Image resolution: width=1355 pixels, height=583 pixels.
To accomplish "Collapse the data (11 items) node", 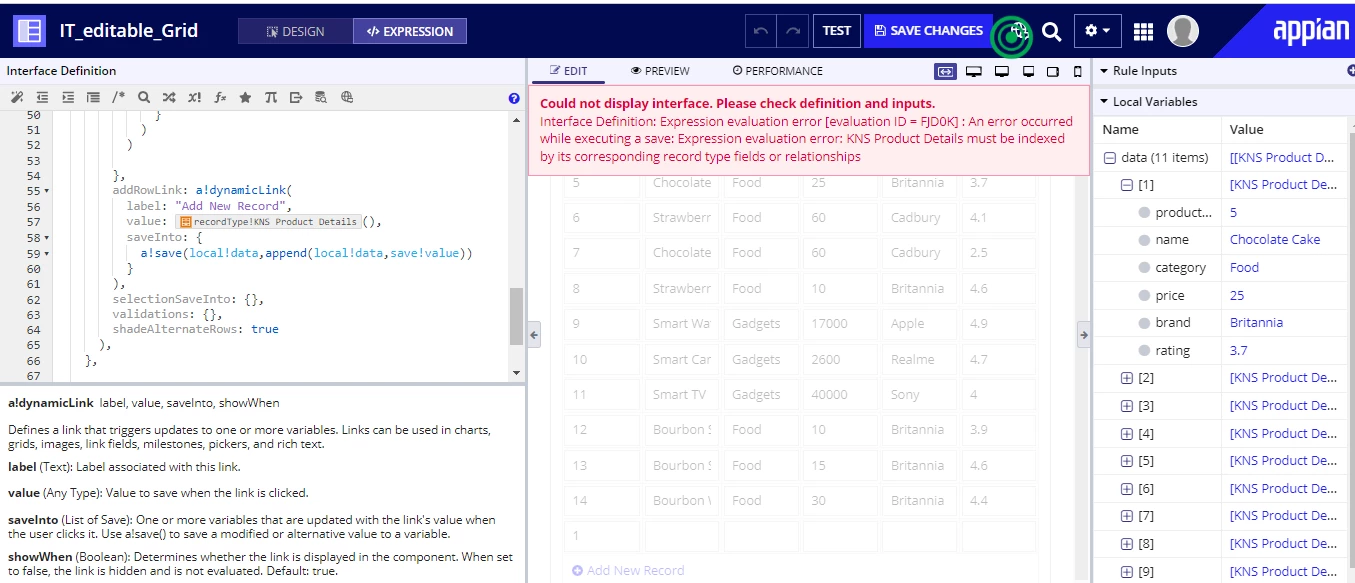I will point(1110,158).
